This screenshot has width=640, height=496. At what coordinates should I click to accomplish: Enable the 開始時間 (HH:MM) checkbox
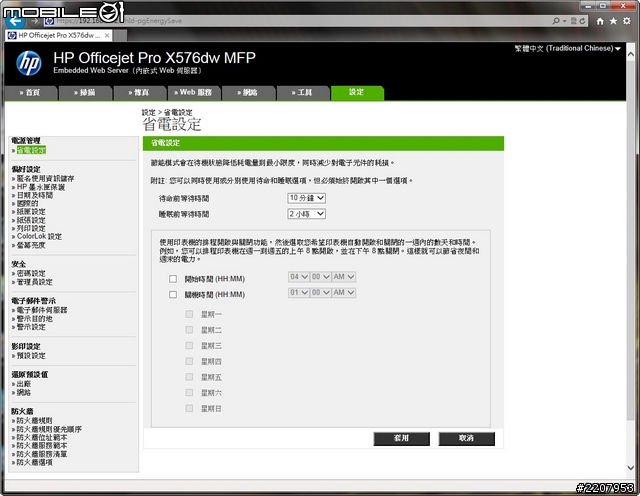tap(173, 279)
